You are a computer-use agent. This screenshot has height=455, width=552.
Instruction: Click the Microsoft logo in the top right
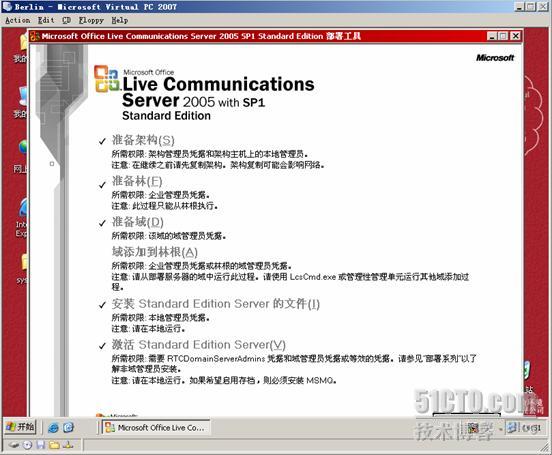(495, 58)
